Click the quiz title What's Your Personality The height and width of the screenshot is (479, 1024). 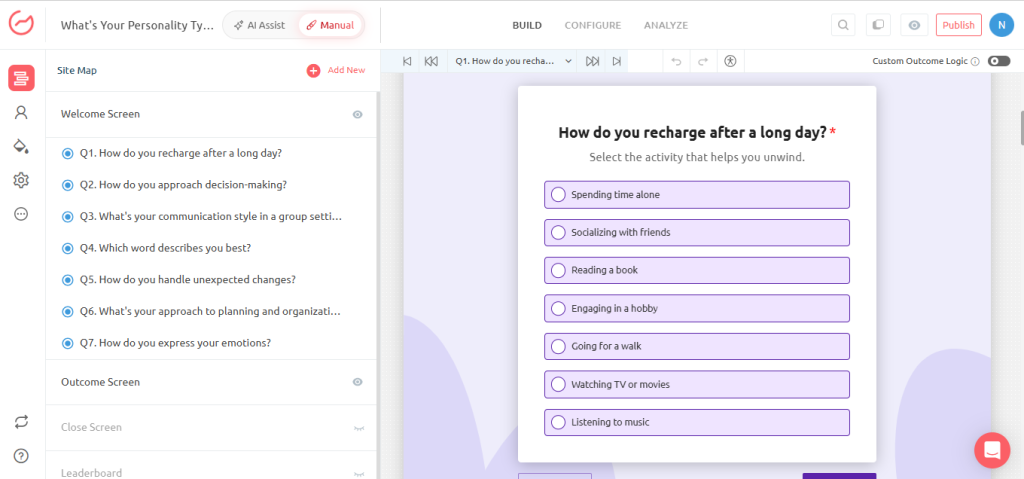tap(136, 25)
